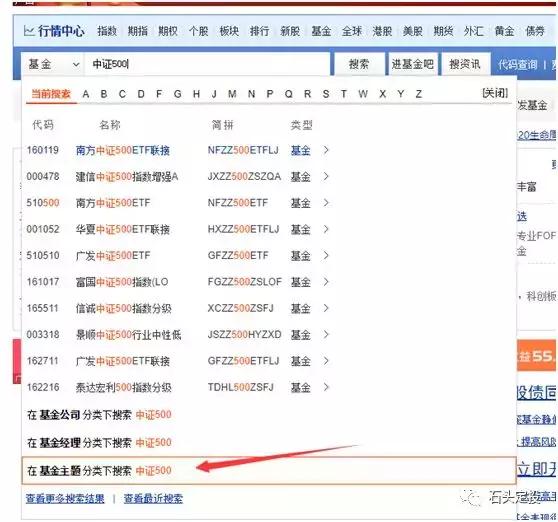Click the pinyin NFZZ500ETFLJ
The height and width of the screenshot is (522, 558).
(243, 150)
